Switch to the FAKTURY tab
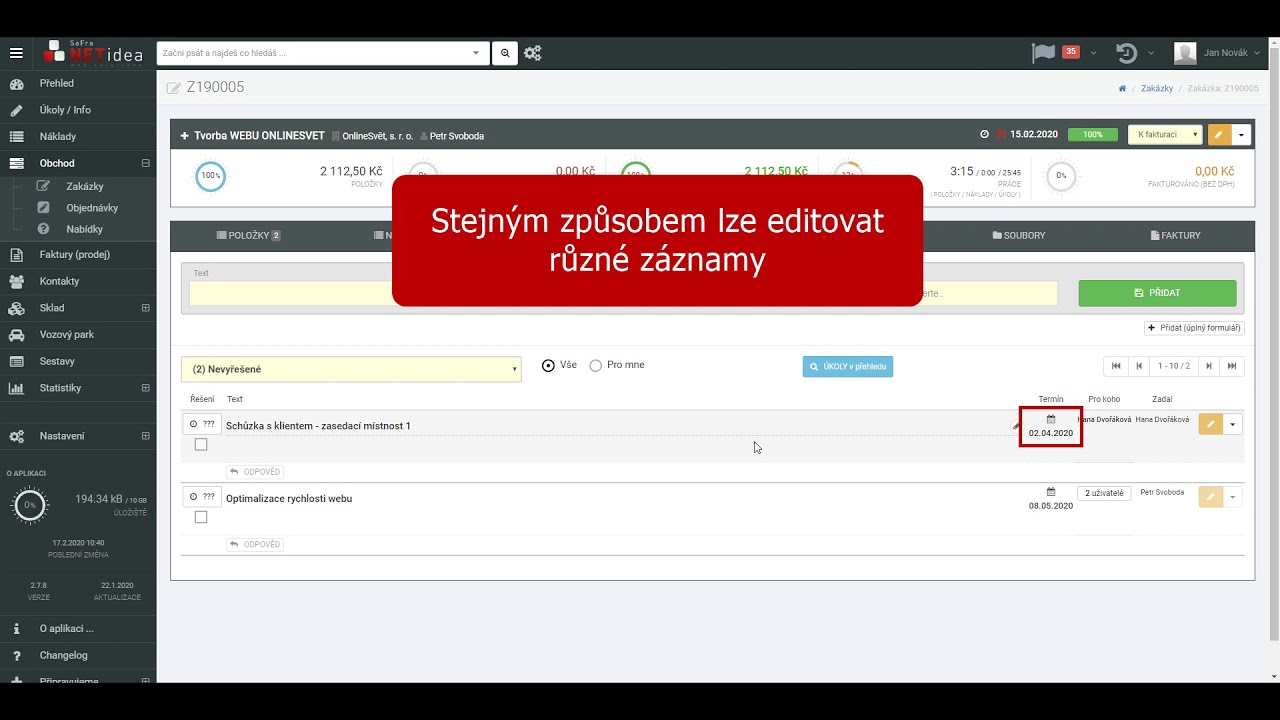 1174,236
